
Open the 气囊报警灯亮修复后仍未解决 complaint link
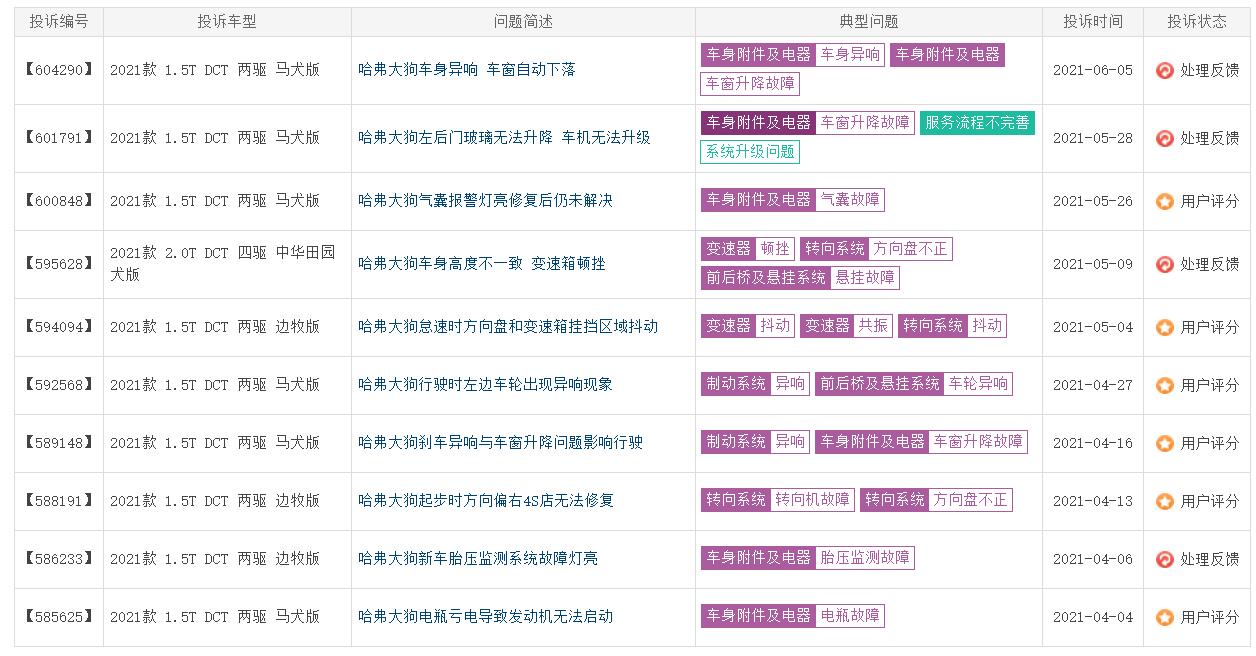(485, 201)
